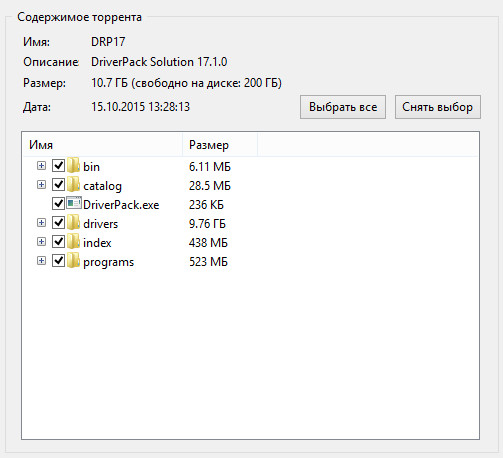
Task: Expand the index folder tree node
Action: tap(41, 241)
